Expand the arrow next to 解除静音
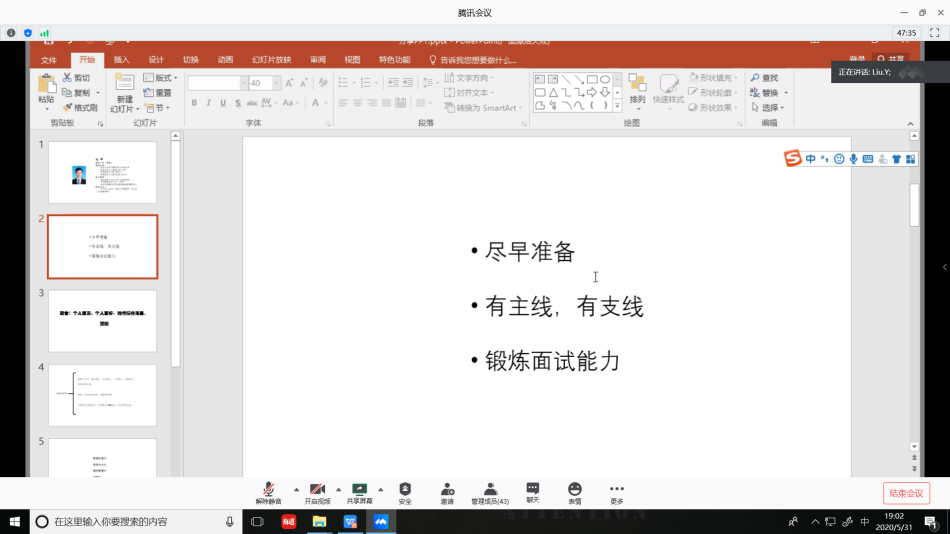The width and height of the screenshot is (950, 534). pos(296,489)
